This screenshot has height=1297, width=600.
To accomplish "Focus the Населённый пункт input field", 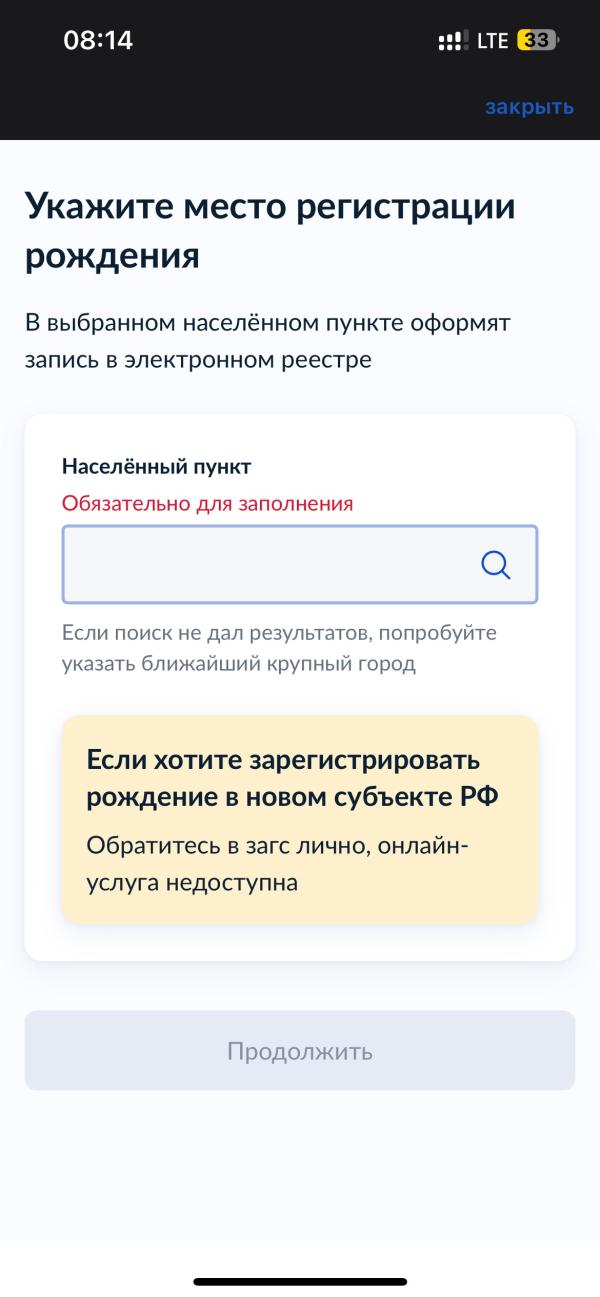I will [270, 565].
